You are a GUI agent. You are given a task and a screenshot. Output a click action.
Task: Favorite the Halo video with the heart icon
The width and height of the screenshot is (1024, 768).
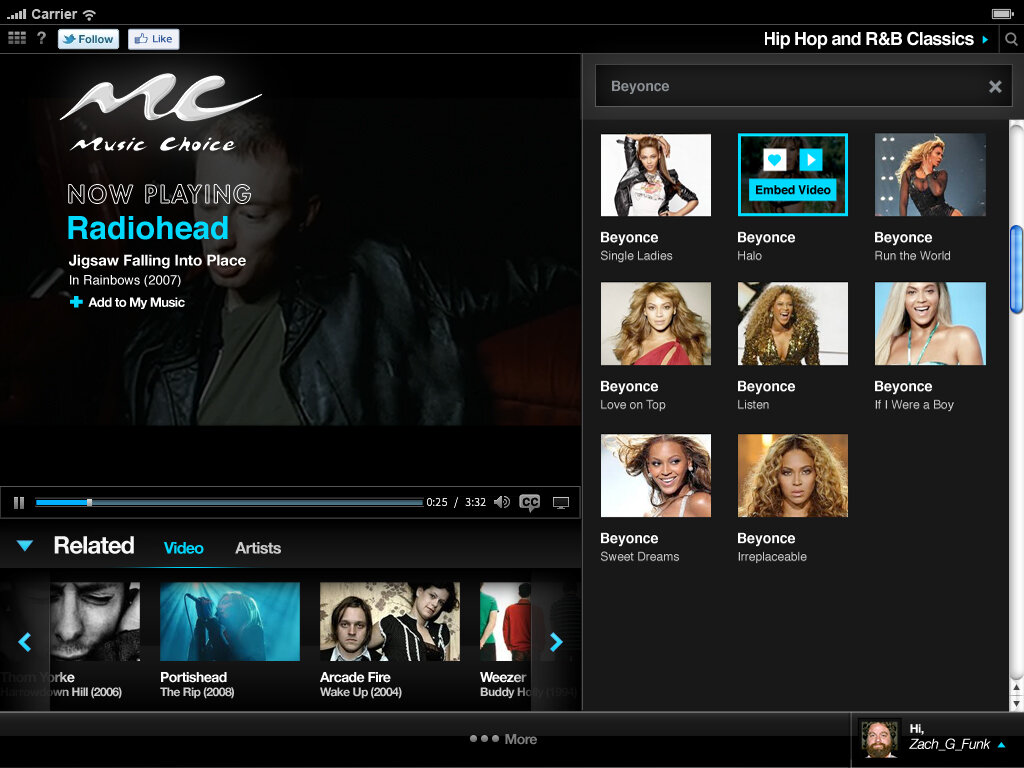pos(775,159)
